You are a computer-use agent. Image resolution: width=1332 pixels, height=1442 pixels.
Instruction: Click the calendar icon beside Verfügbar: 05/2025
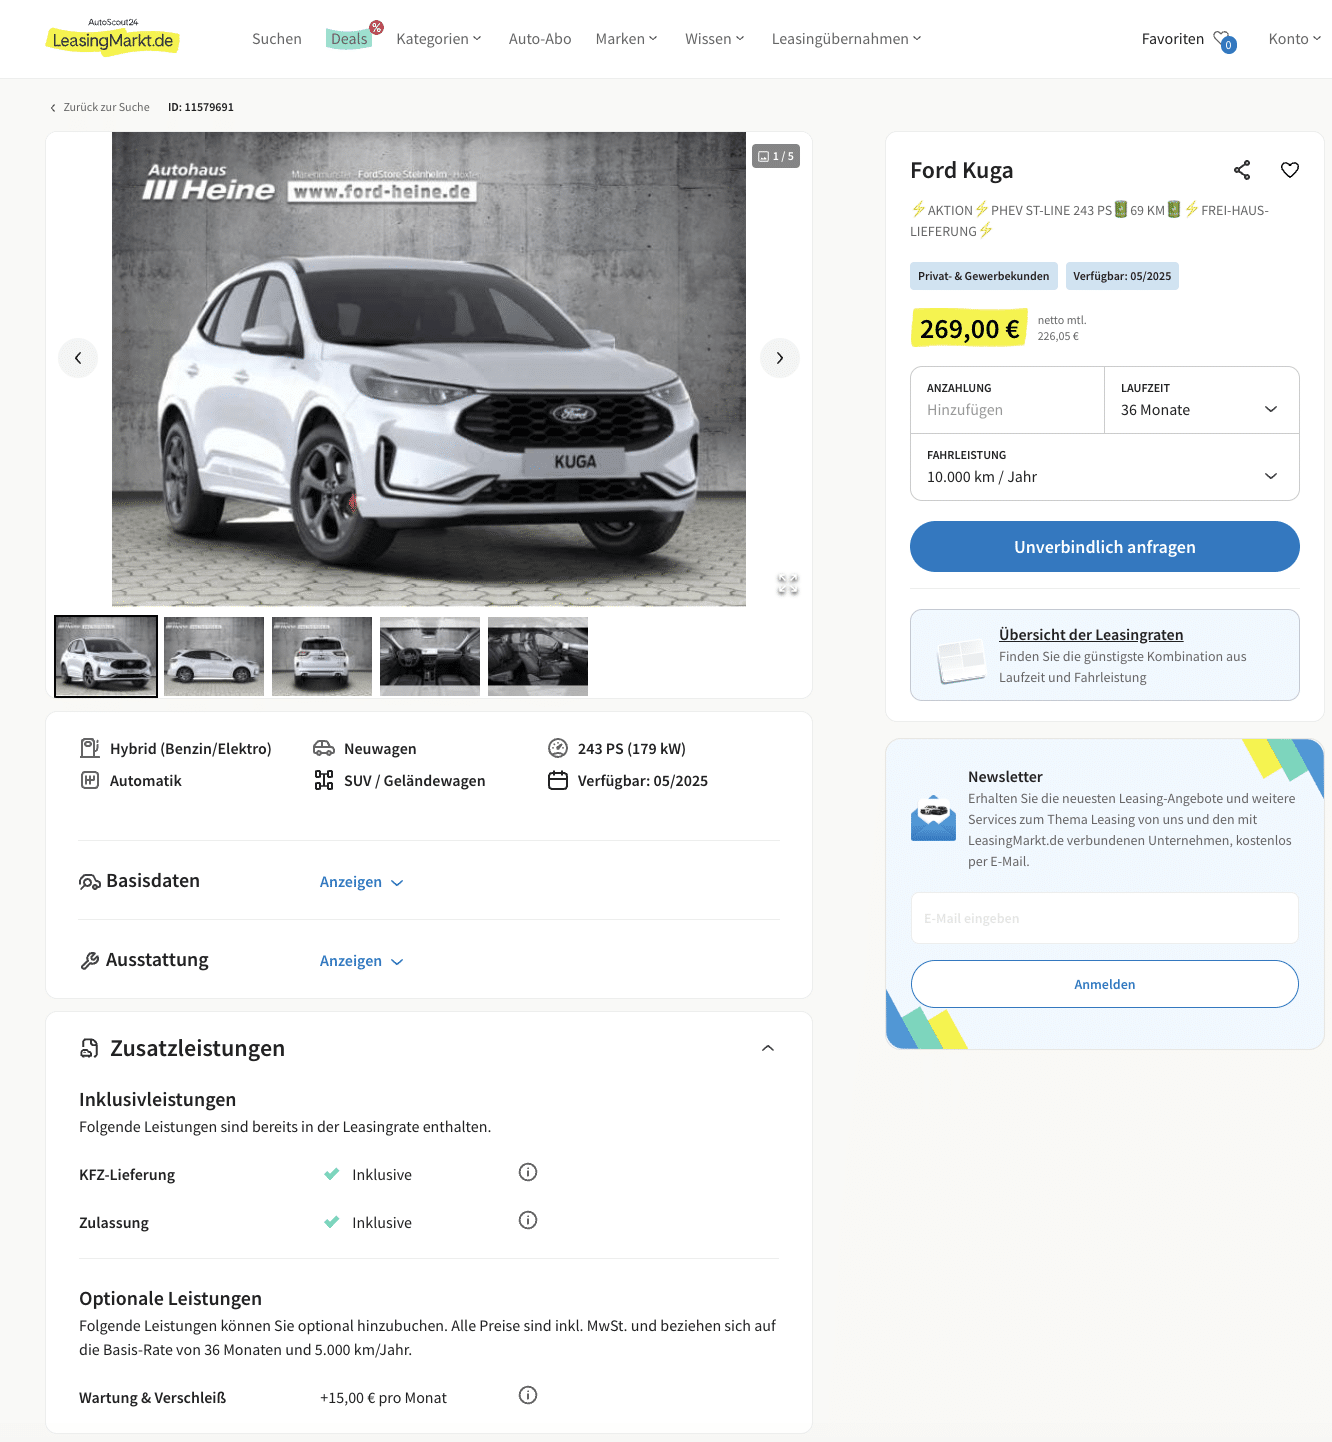(x=558, y=780)
